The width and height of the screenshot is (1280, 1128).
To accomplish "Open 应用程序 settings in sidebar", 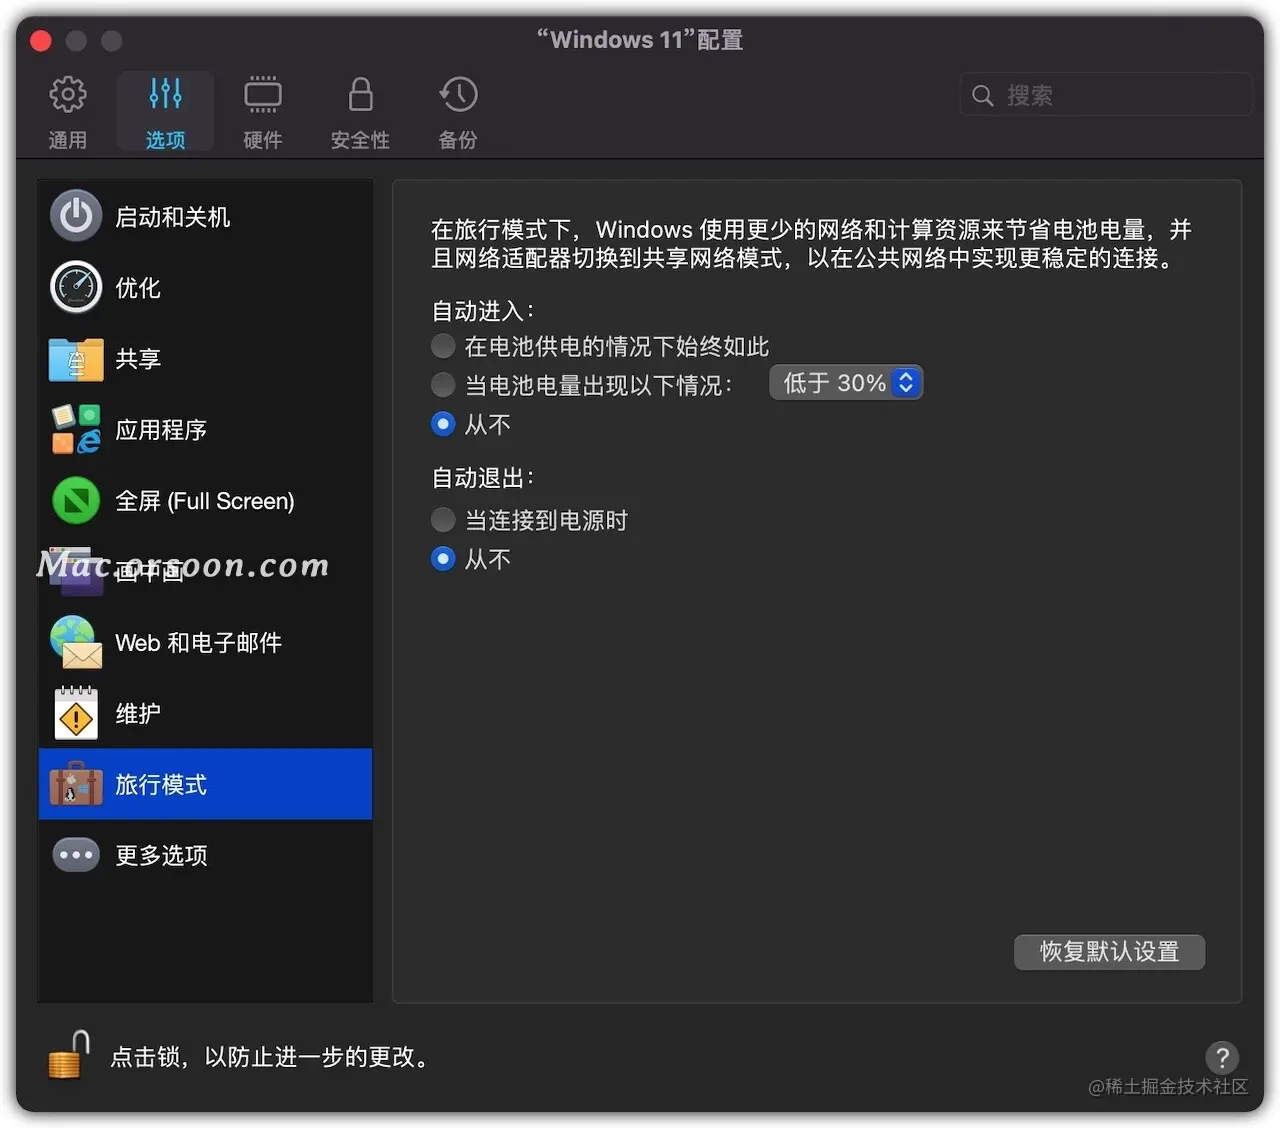I will coord(205,429).
